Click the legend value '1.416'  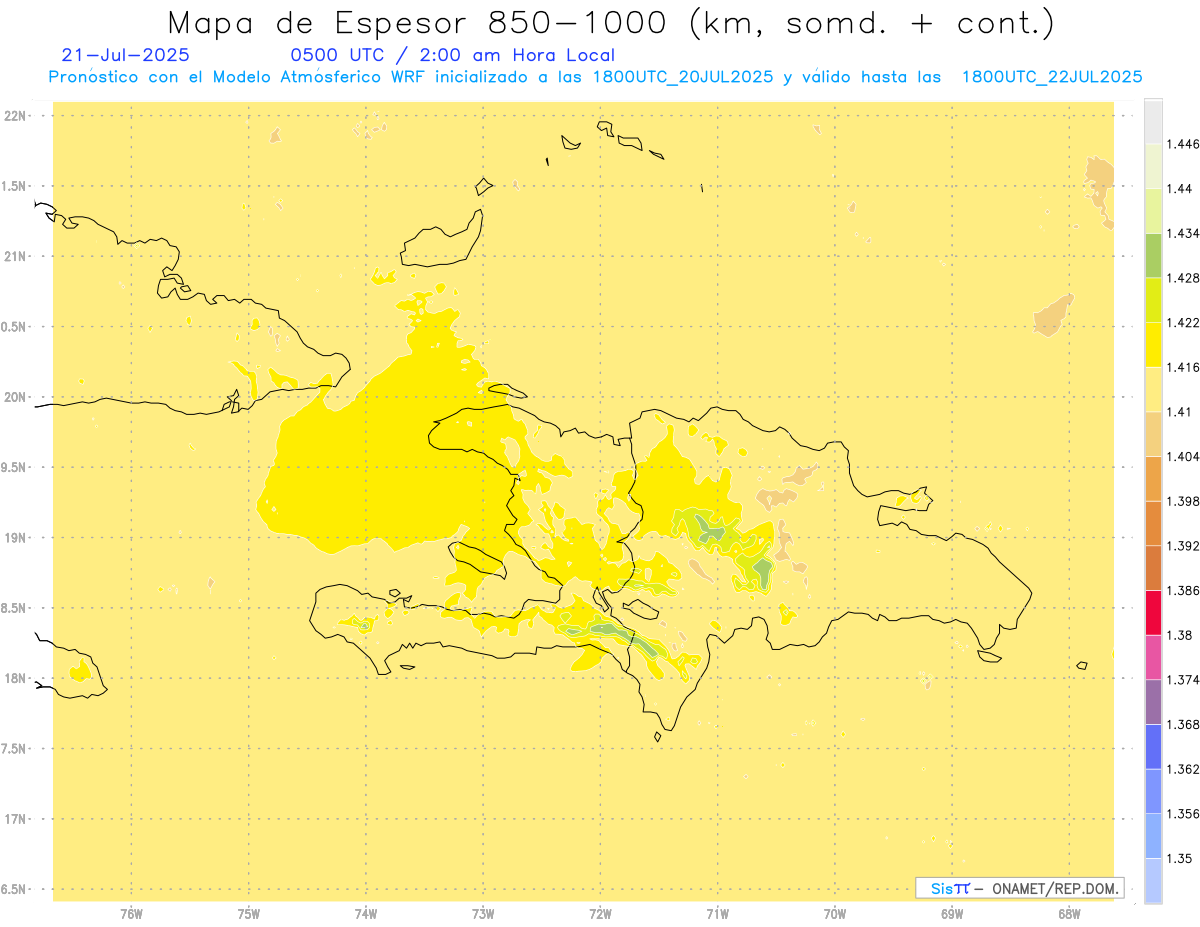(x=1183, y=367)
